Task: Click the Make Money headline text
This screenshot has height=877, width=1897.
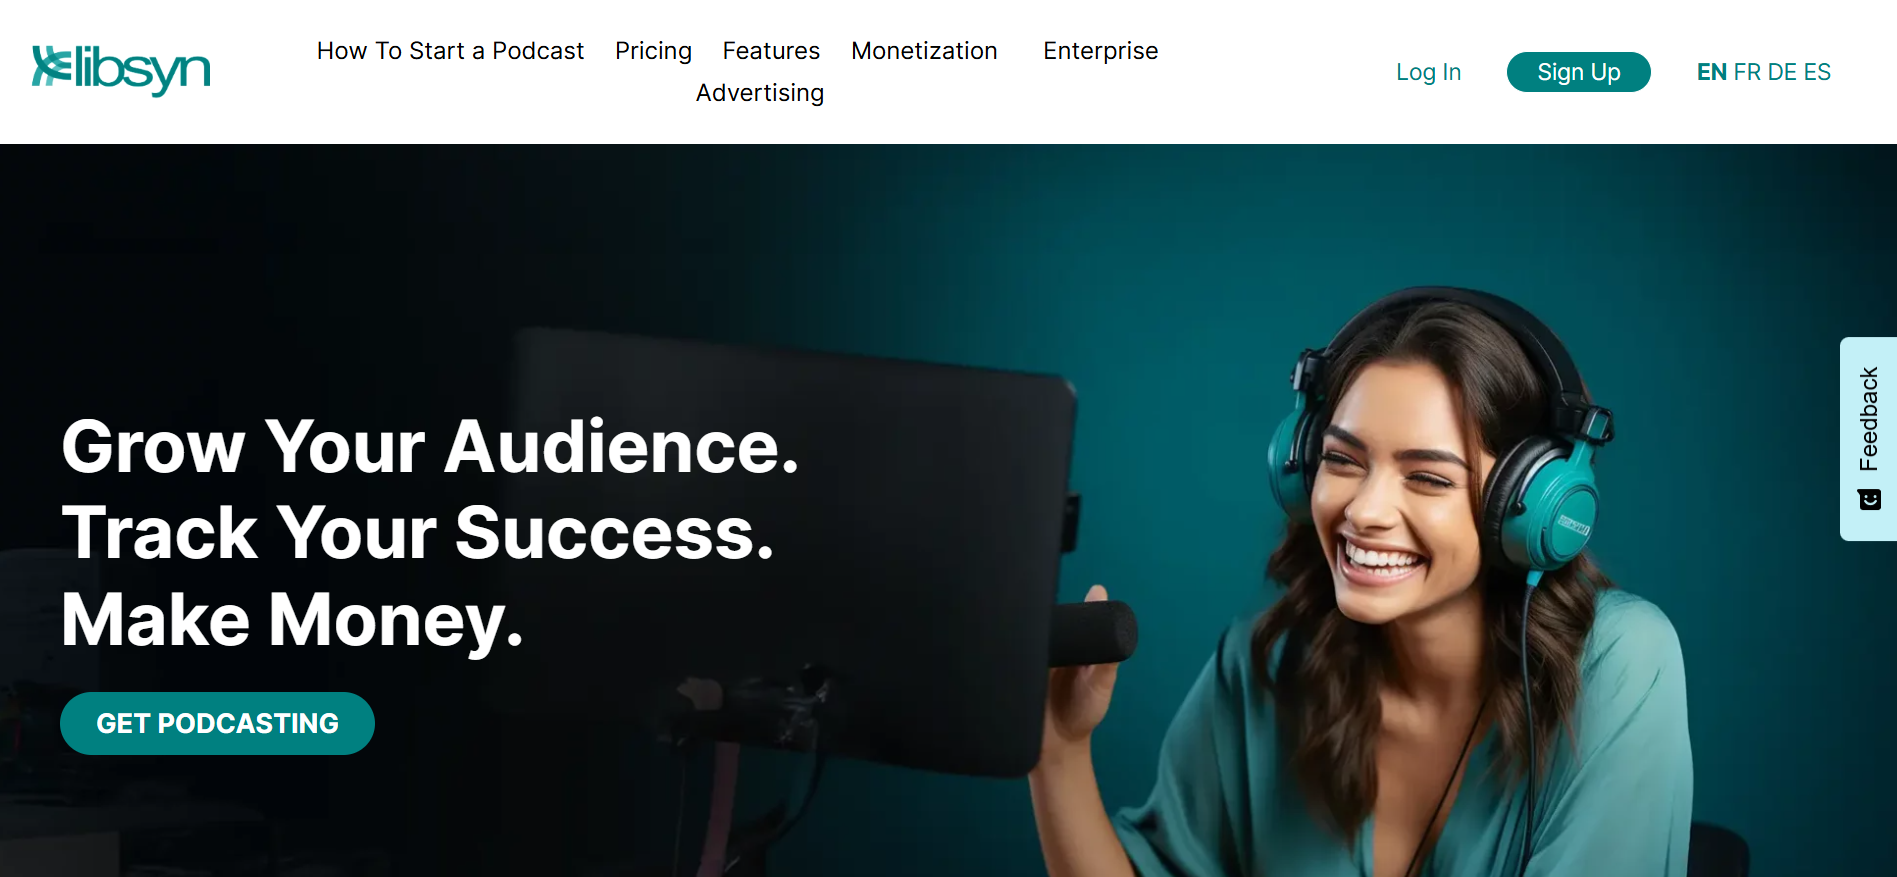Action: 292,621
